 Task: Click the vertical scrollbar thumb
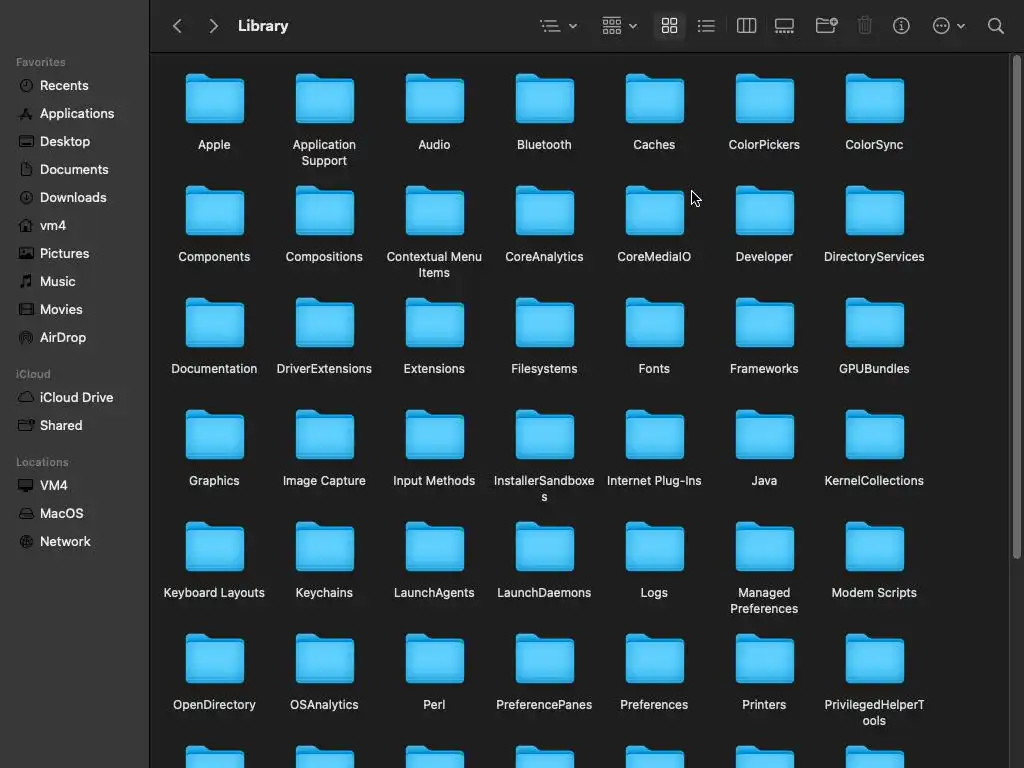pyautogui.click(x=1016, y=307)
